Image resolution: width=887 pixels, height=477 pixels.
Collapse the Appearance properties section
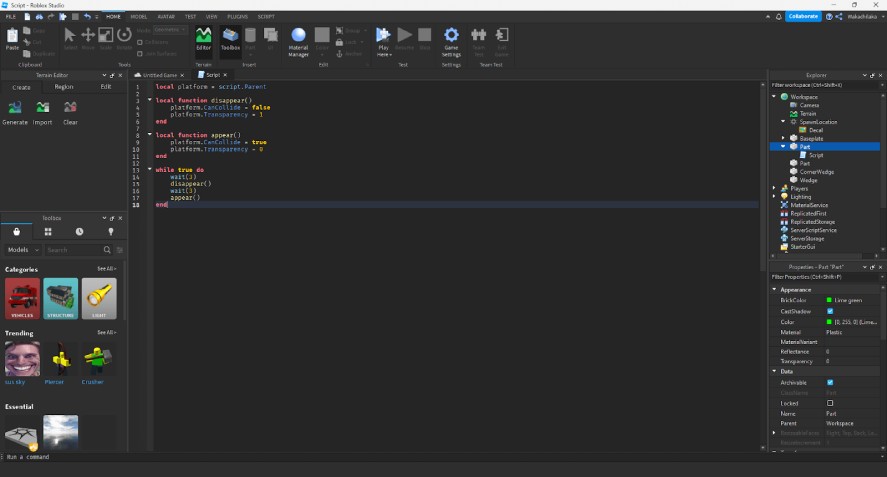[x=774, y=289]
